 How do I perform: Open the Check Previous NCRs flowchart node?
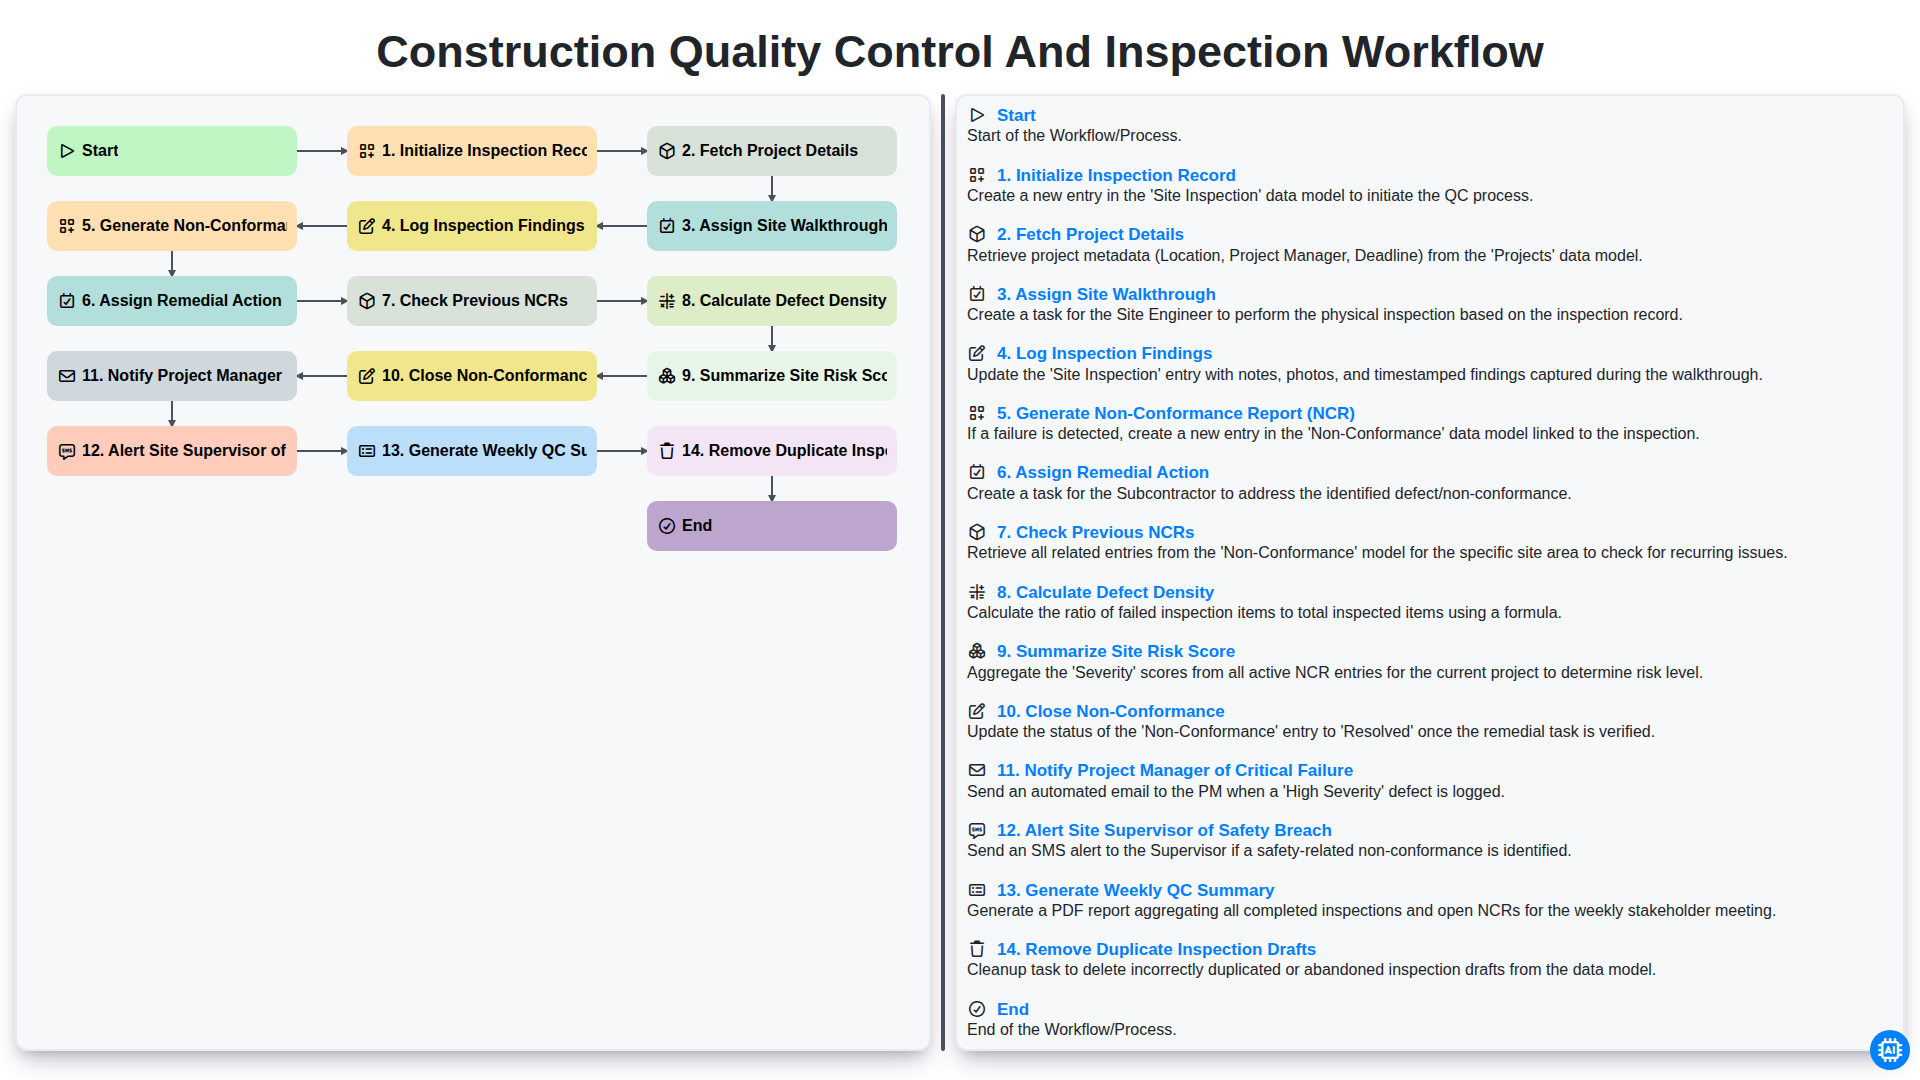472,301
